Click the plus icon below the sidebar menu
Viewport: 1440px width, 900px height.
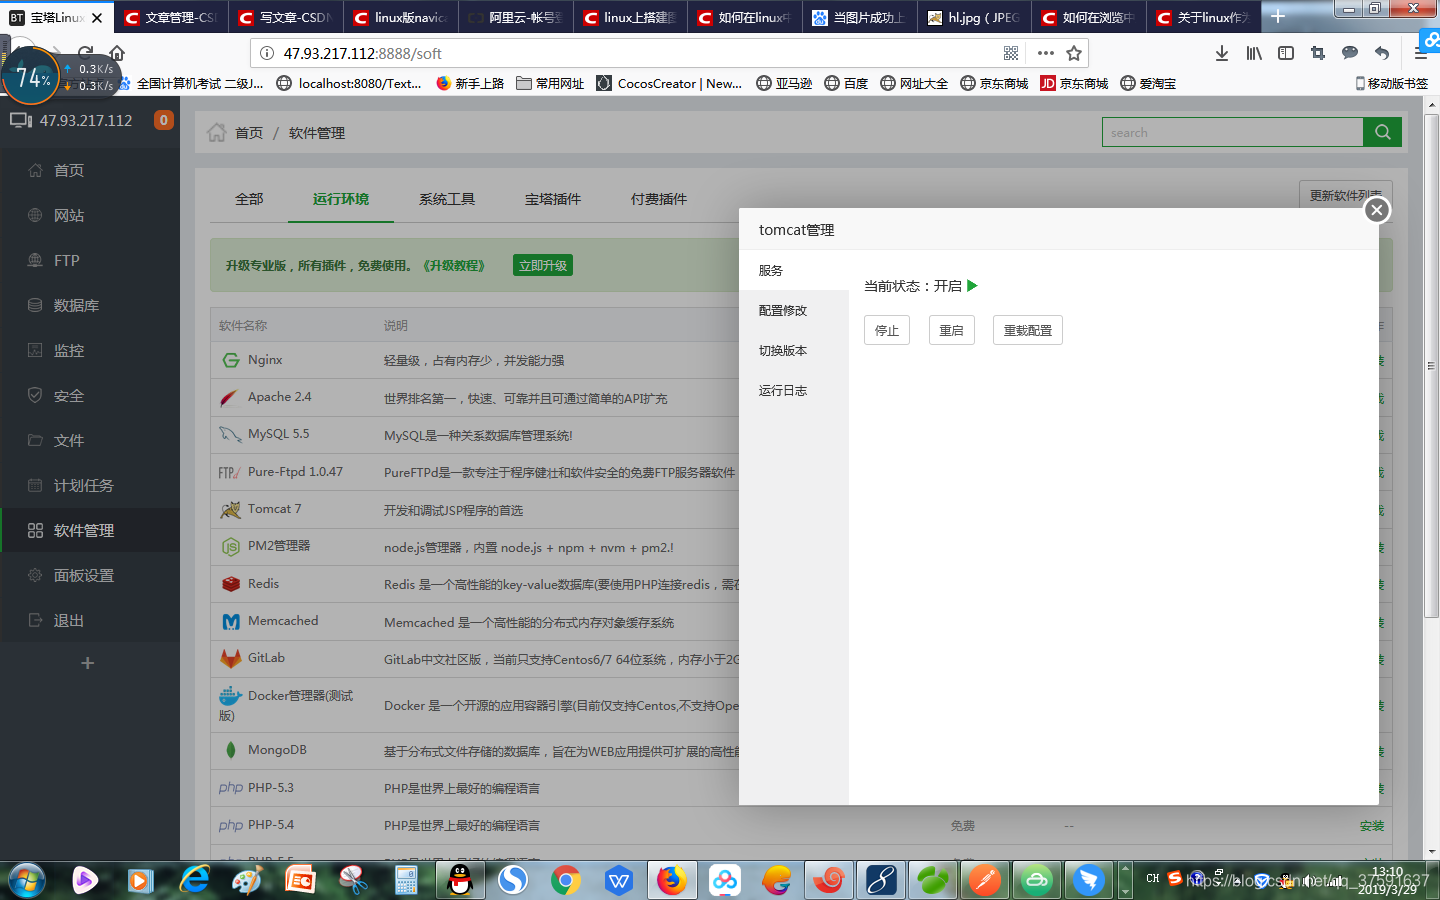[x=88, y=663]
